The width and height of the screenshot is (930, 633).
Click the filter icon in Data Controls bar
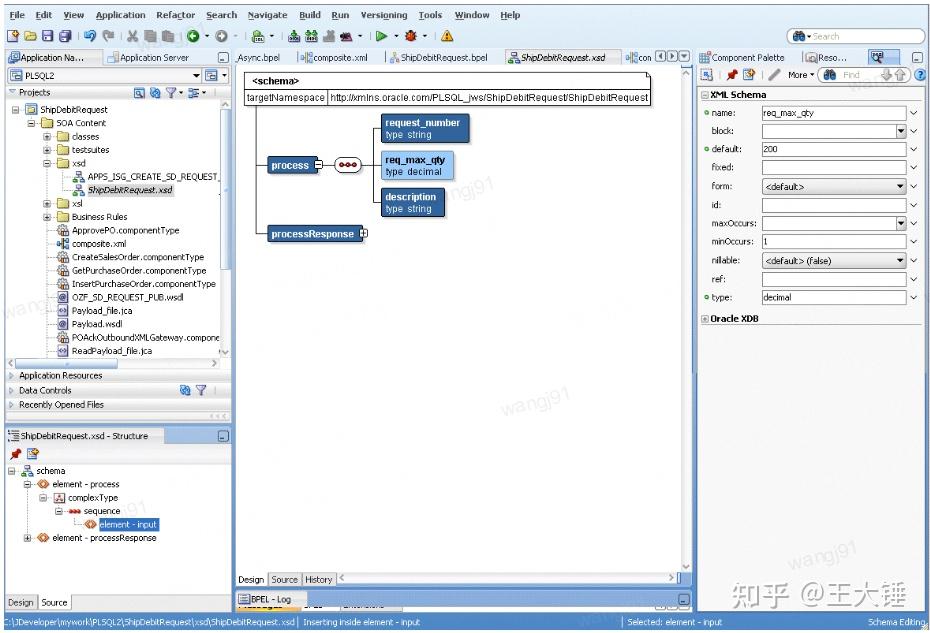tap(201, 390)
